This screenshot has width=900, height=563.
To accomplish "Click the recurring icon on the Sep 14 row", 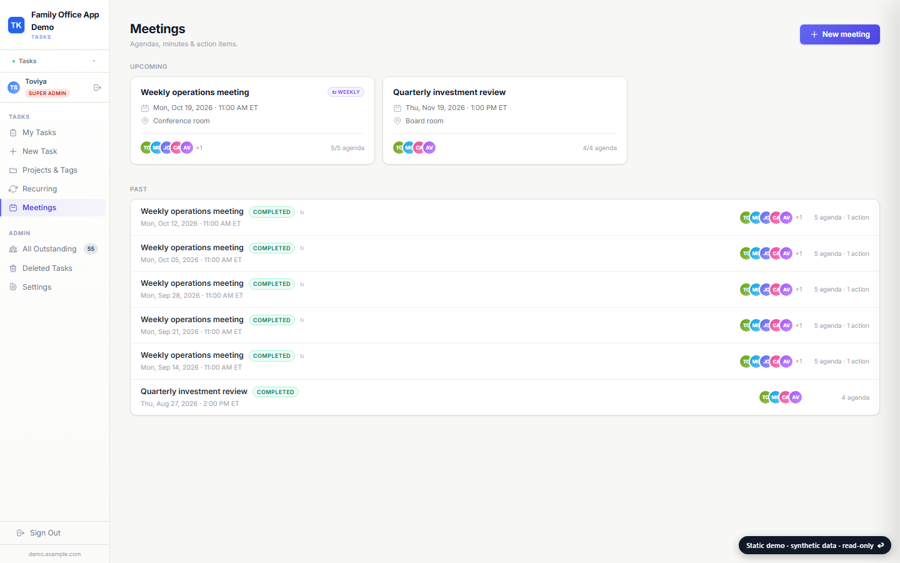I will 302,356.
